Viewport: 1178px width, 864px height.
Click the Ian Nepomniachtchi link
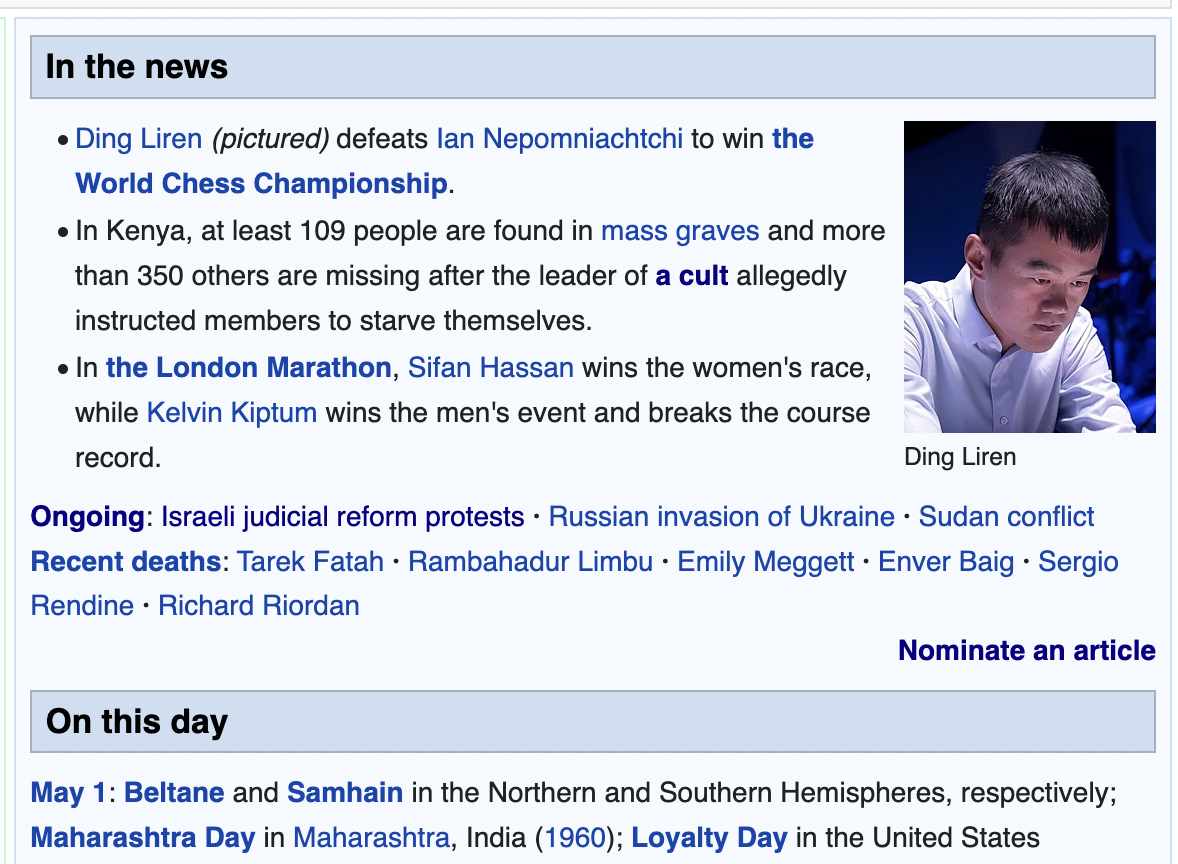[x=560, y=139]
